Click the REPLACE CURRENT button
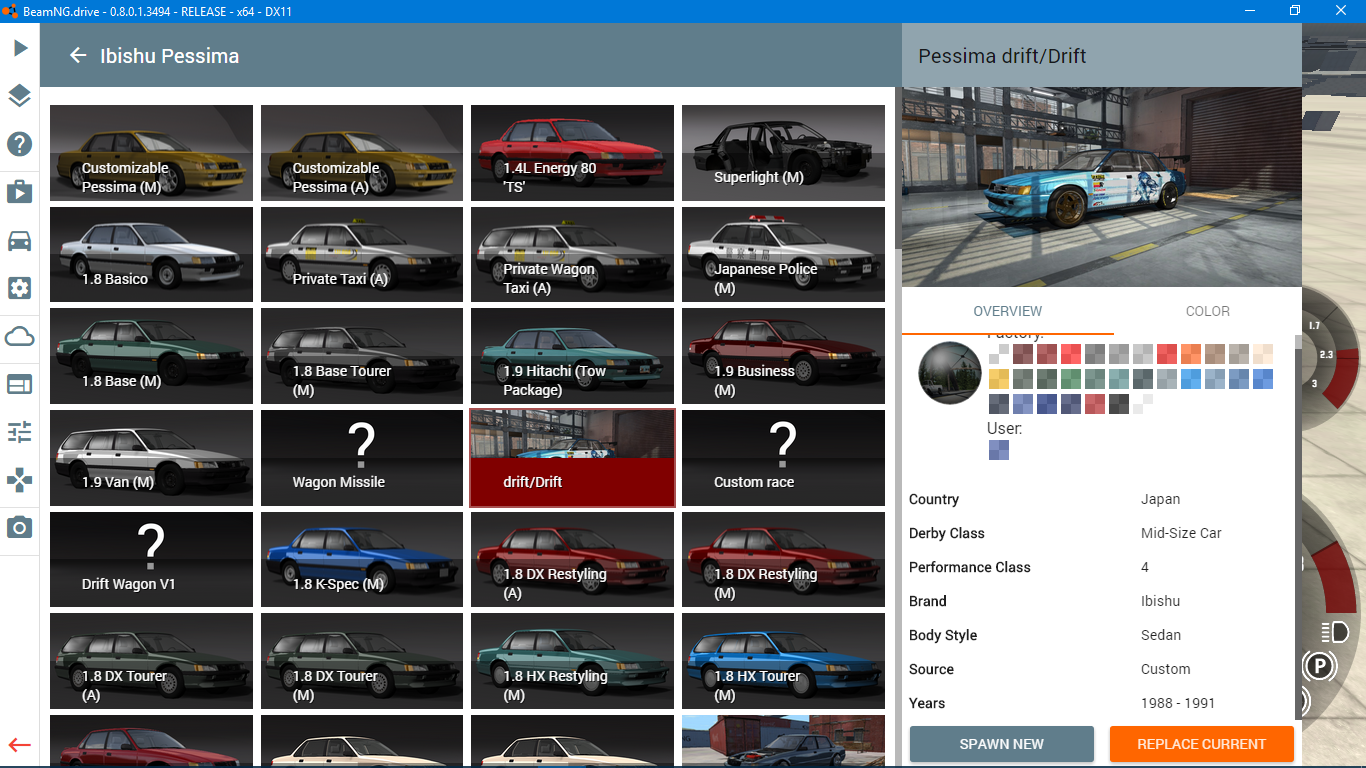 click(1202, 744)
